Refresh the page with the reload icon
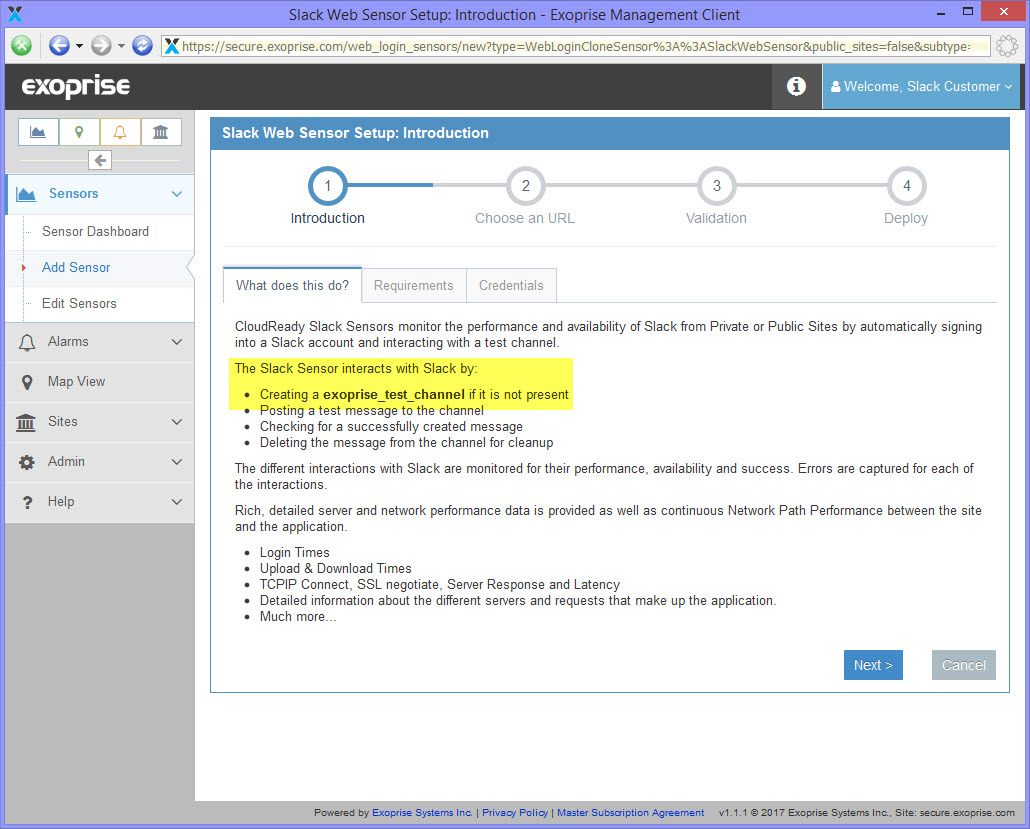 143,45
